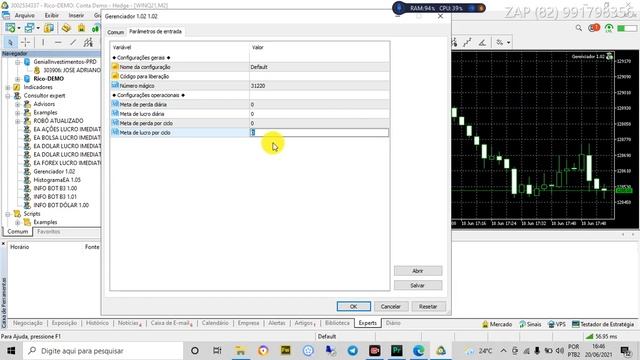
Task: Open the Exibir menu
Action: tap(51, 15)
